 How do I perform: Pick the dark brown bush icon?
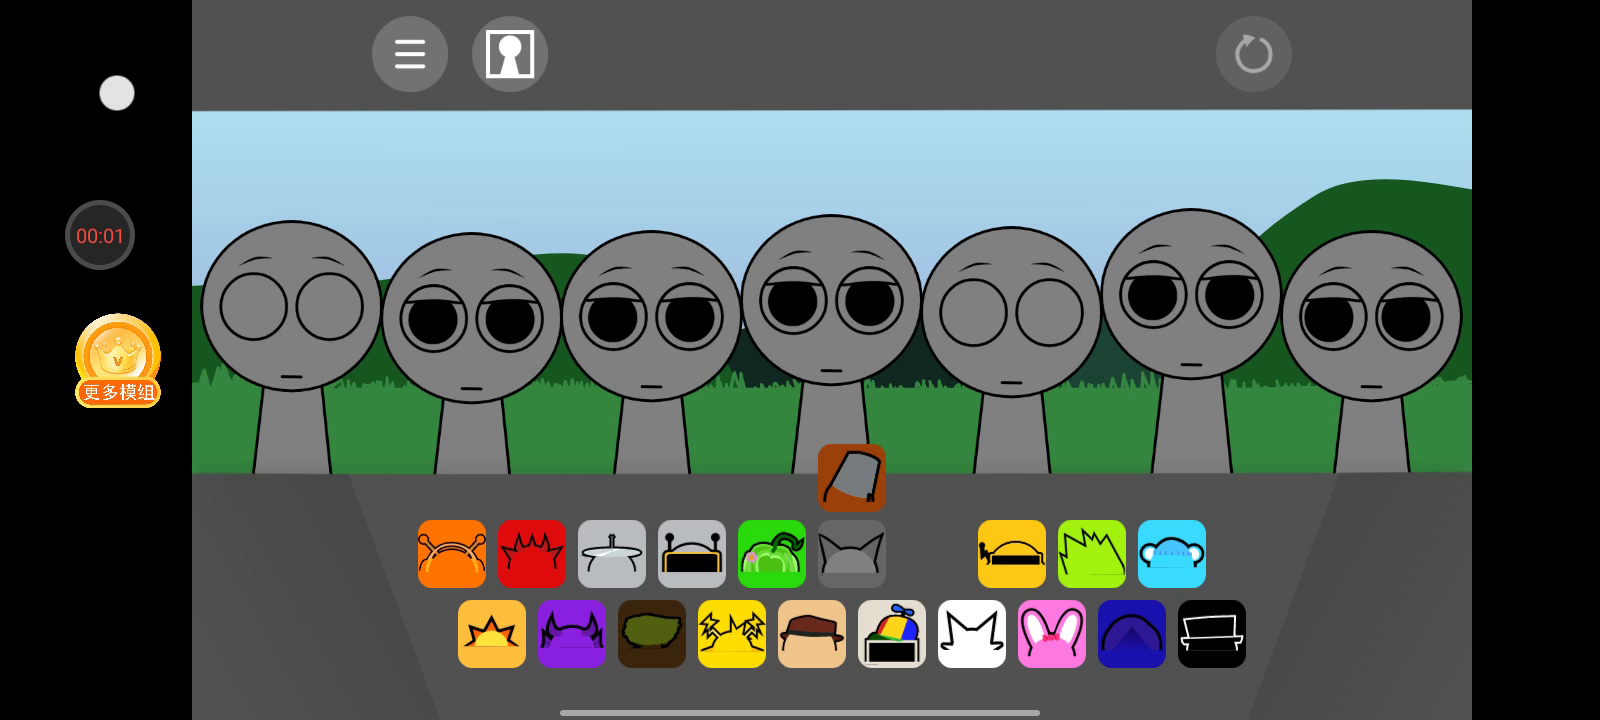[x=652, y=634]
